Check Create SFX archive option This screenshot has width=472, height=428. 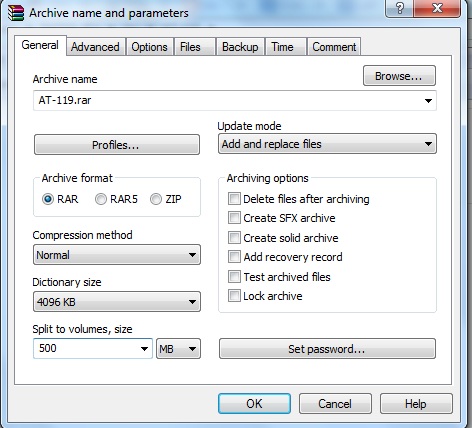pyautogui.click(x=234, y=218)
